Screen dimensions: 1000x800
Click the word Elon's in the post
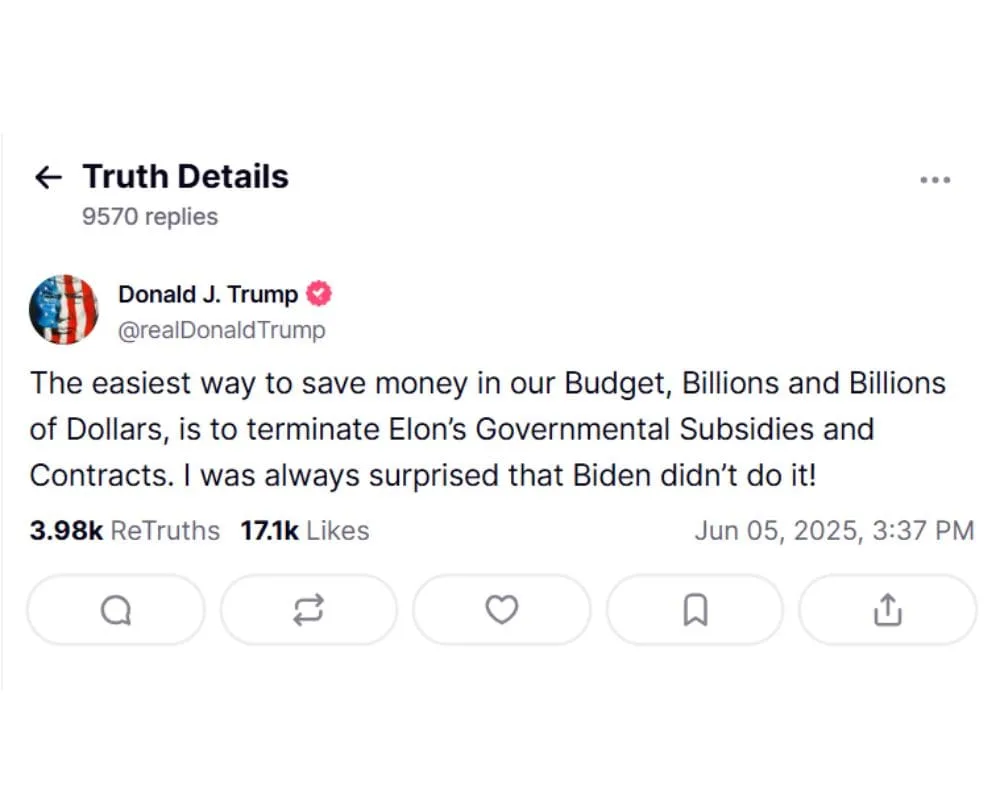(x=427, y=429)
